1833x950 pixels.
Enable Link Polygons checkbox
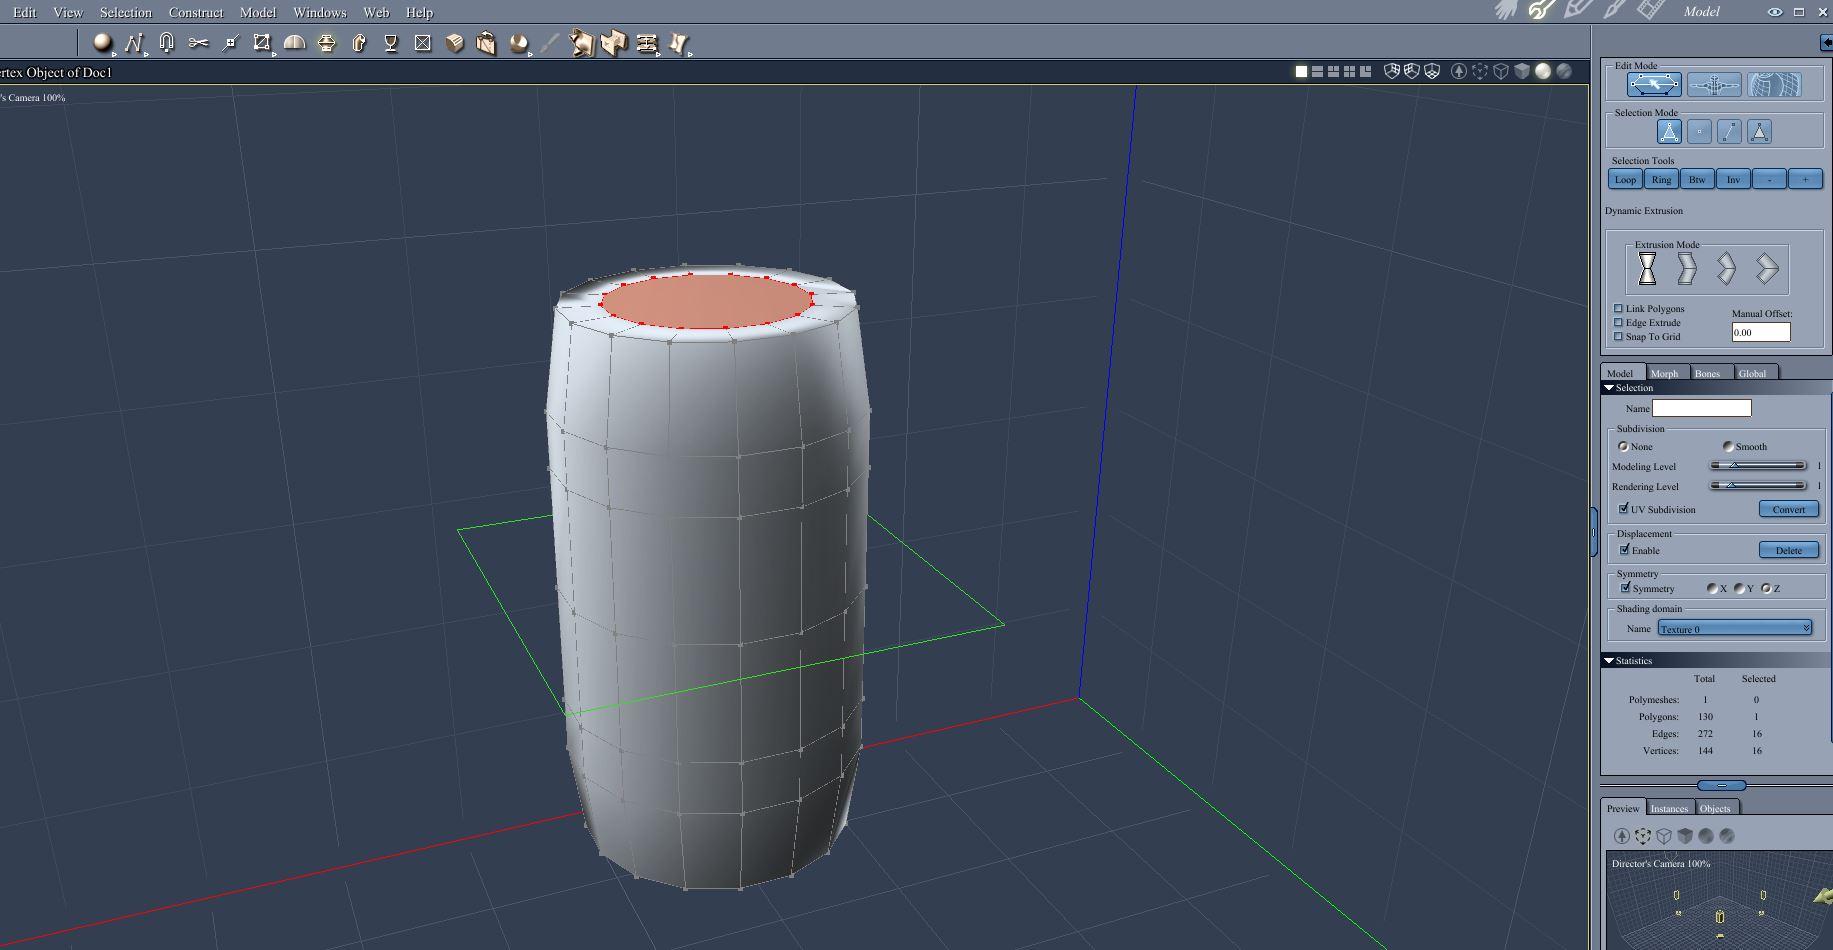click(1618, 308)
